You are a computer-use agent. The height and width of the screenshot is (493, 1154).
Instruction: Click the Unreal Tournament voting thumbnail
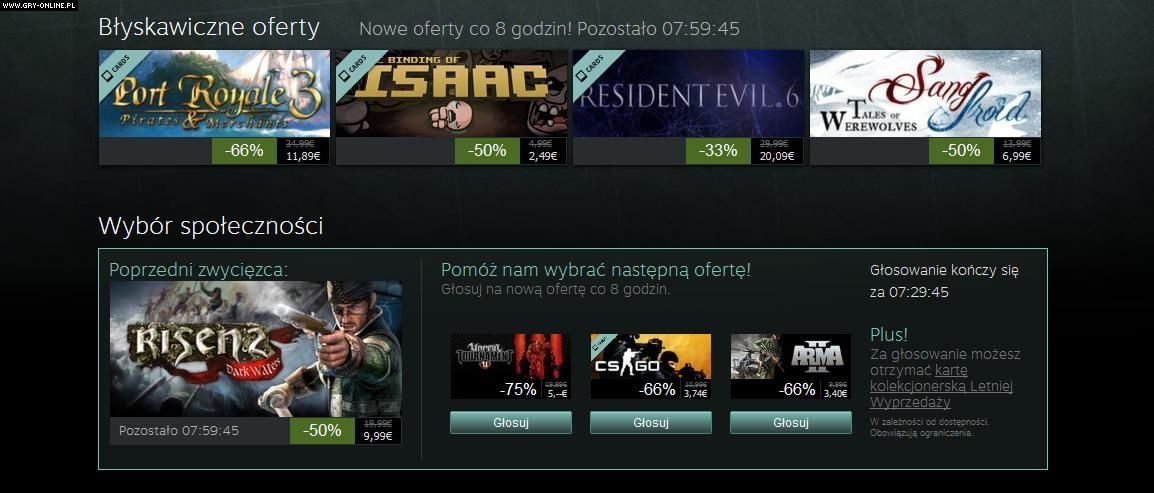point(511,366)
